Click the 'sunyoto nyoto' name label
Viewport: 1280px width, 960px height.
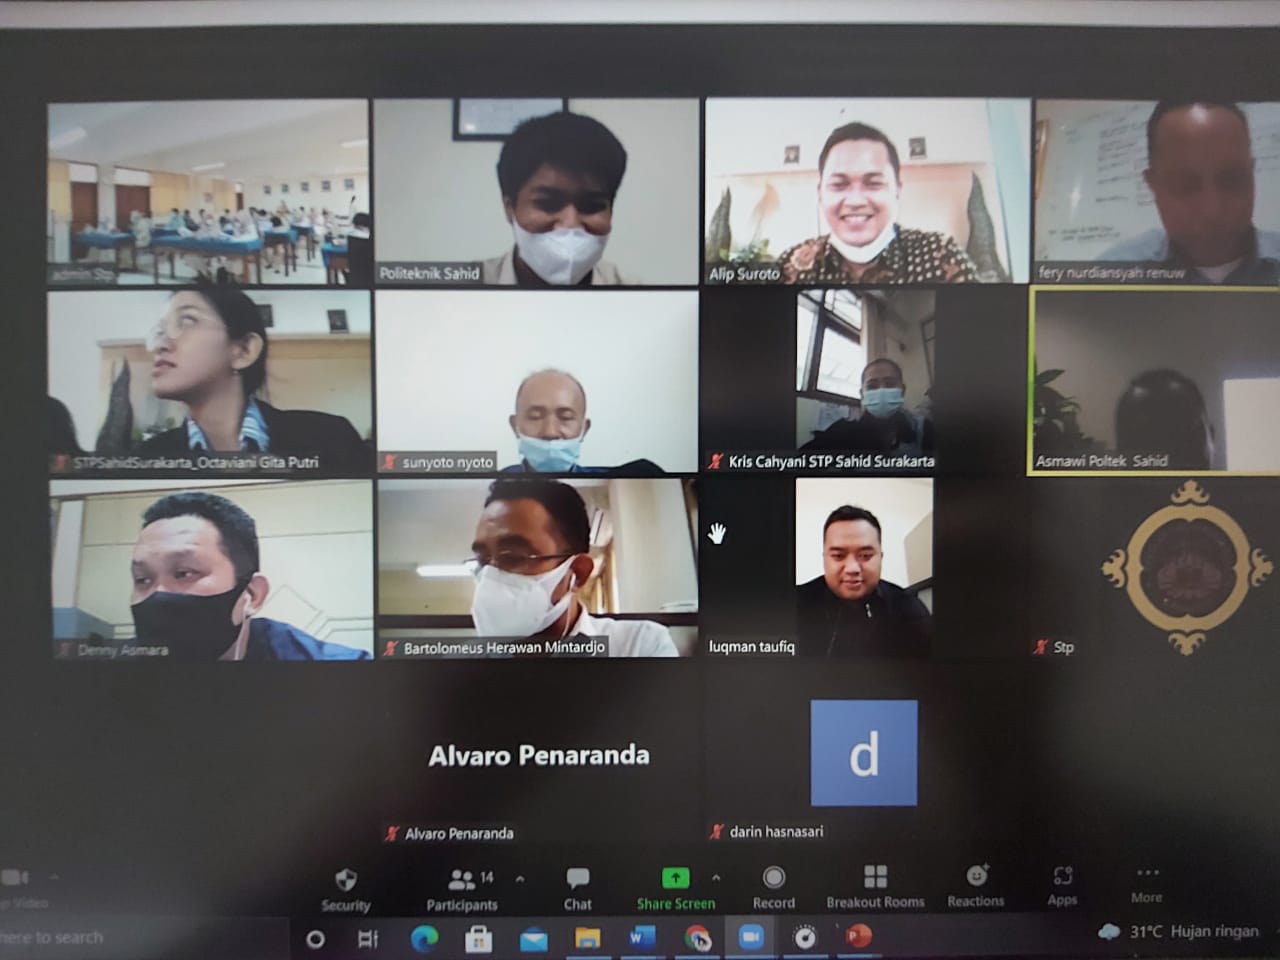point(448,462)
